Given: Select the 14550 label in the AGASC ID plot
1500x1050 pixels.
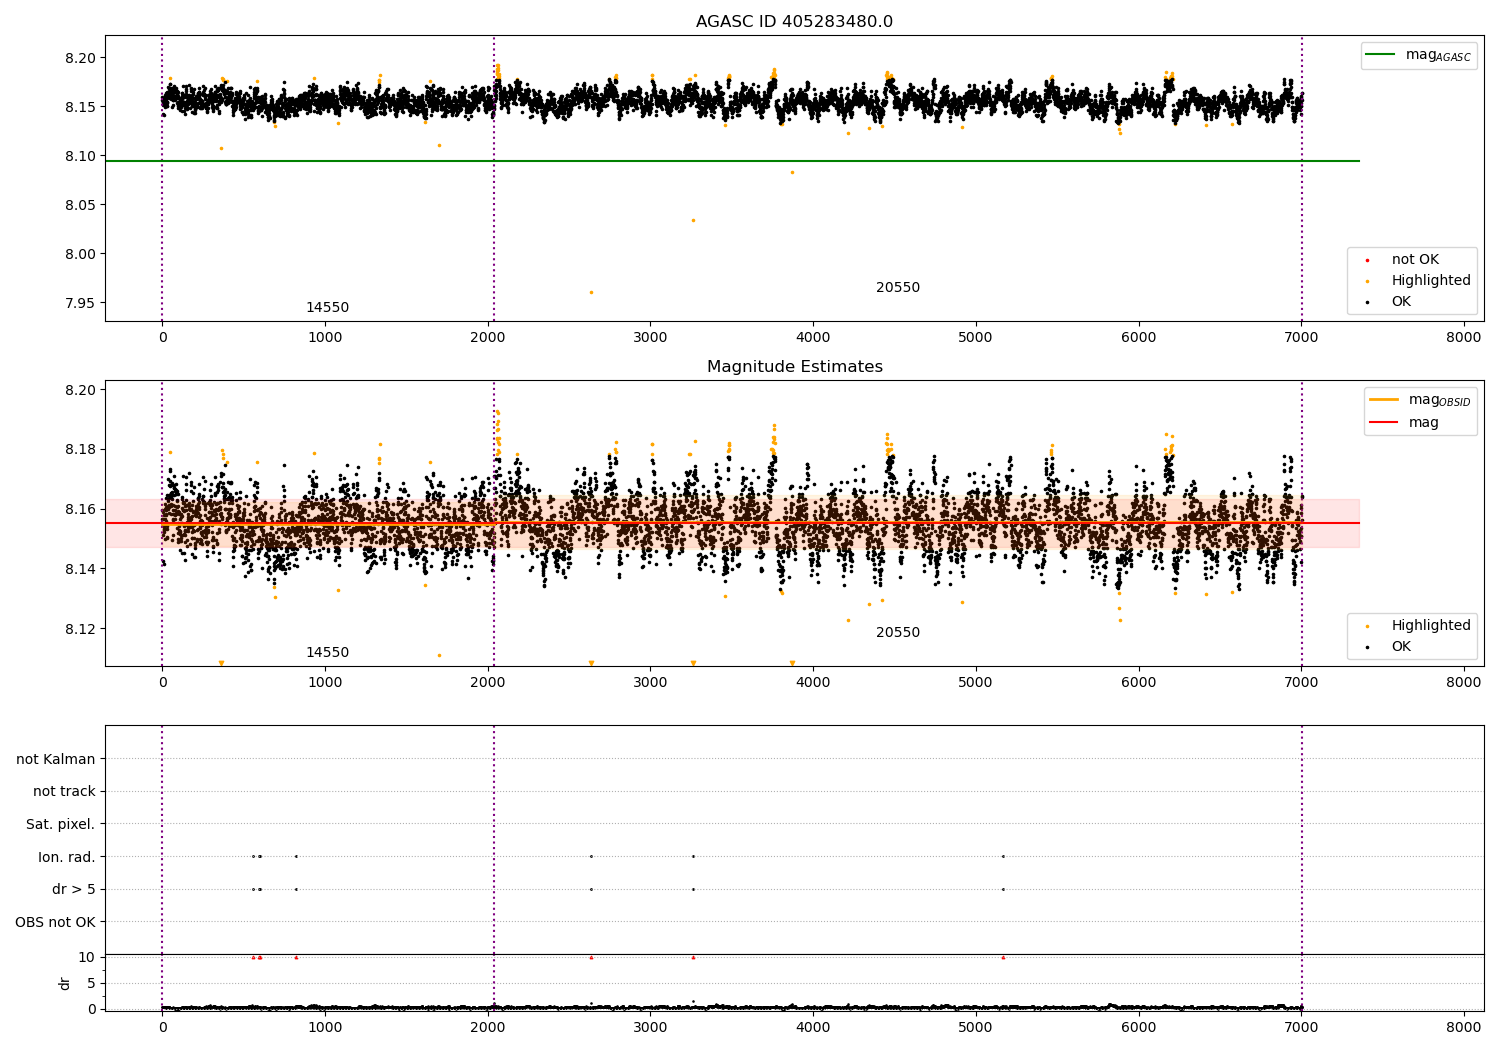Looking at the screenshot, I should [x=327, y=308].
